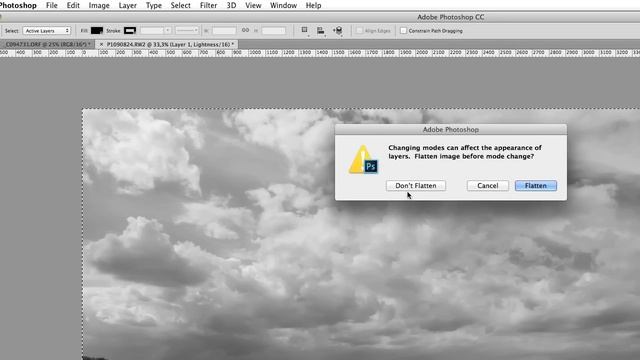Open the View menu
640x360 pixels.
click(253, 5)
